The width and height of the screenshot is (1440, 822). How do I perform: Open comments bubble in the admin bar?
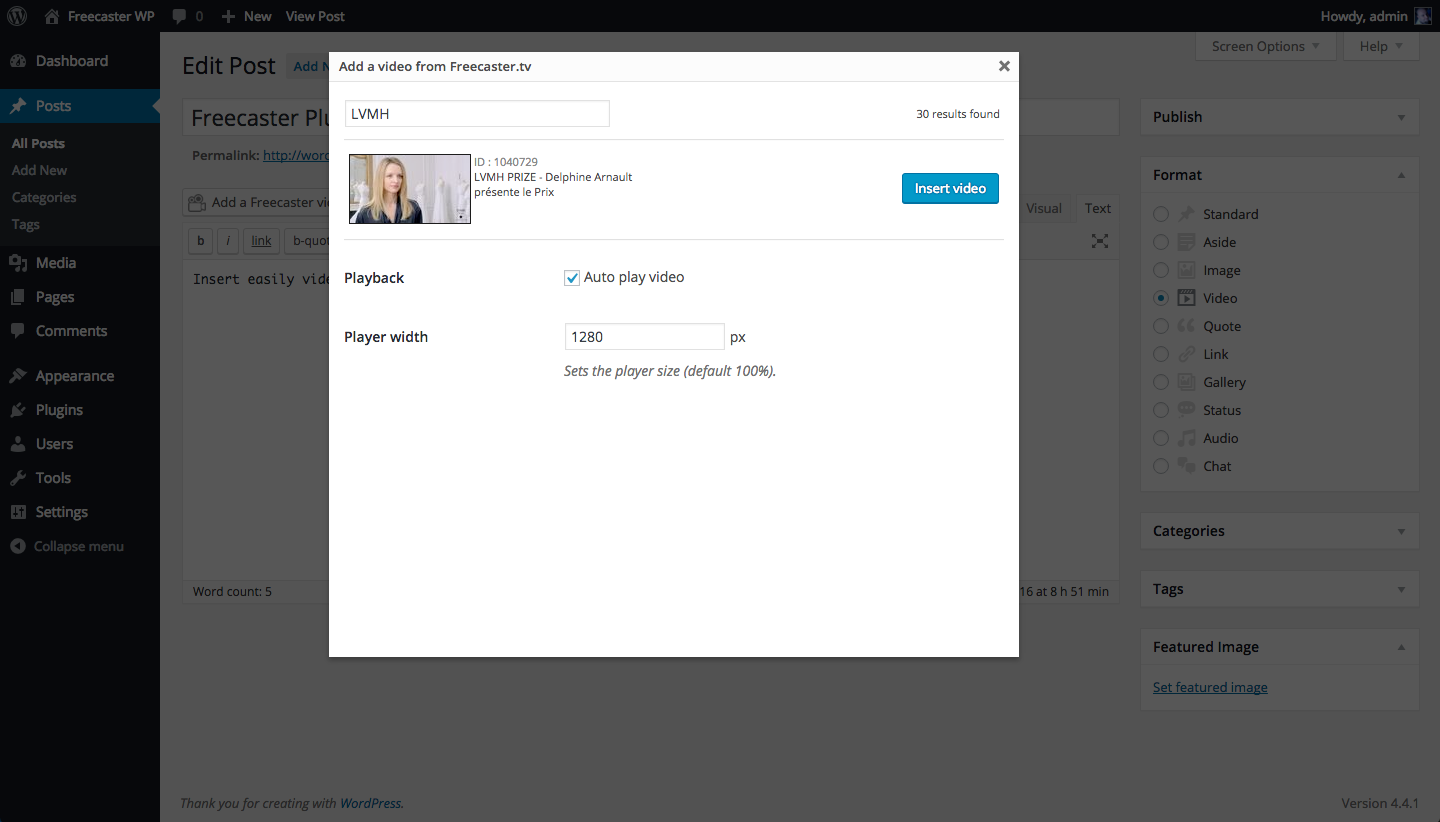pyautogui.click(x=187, y=16)
